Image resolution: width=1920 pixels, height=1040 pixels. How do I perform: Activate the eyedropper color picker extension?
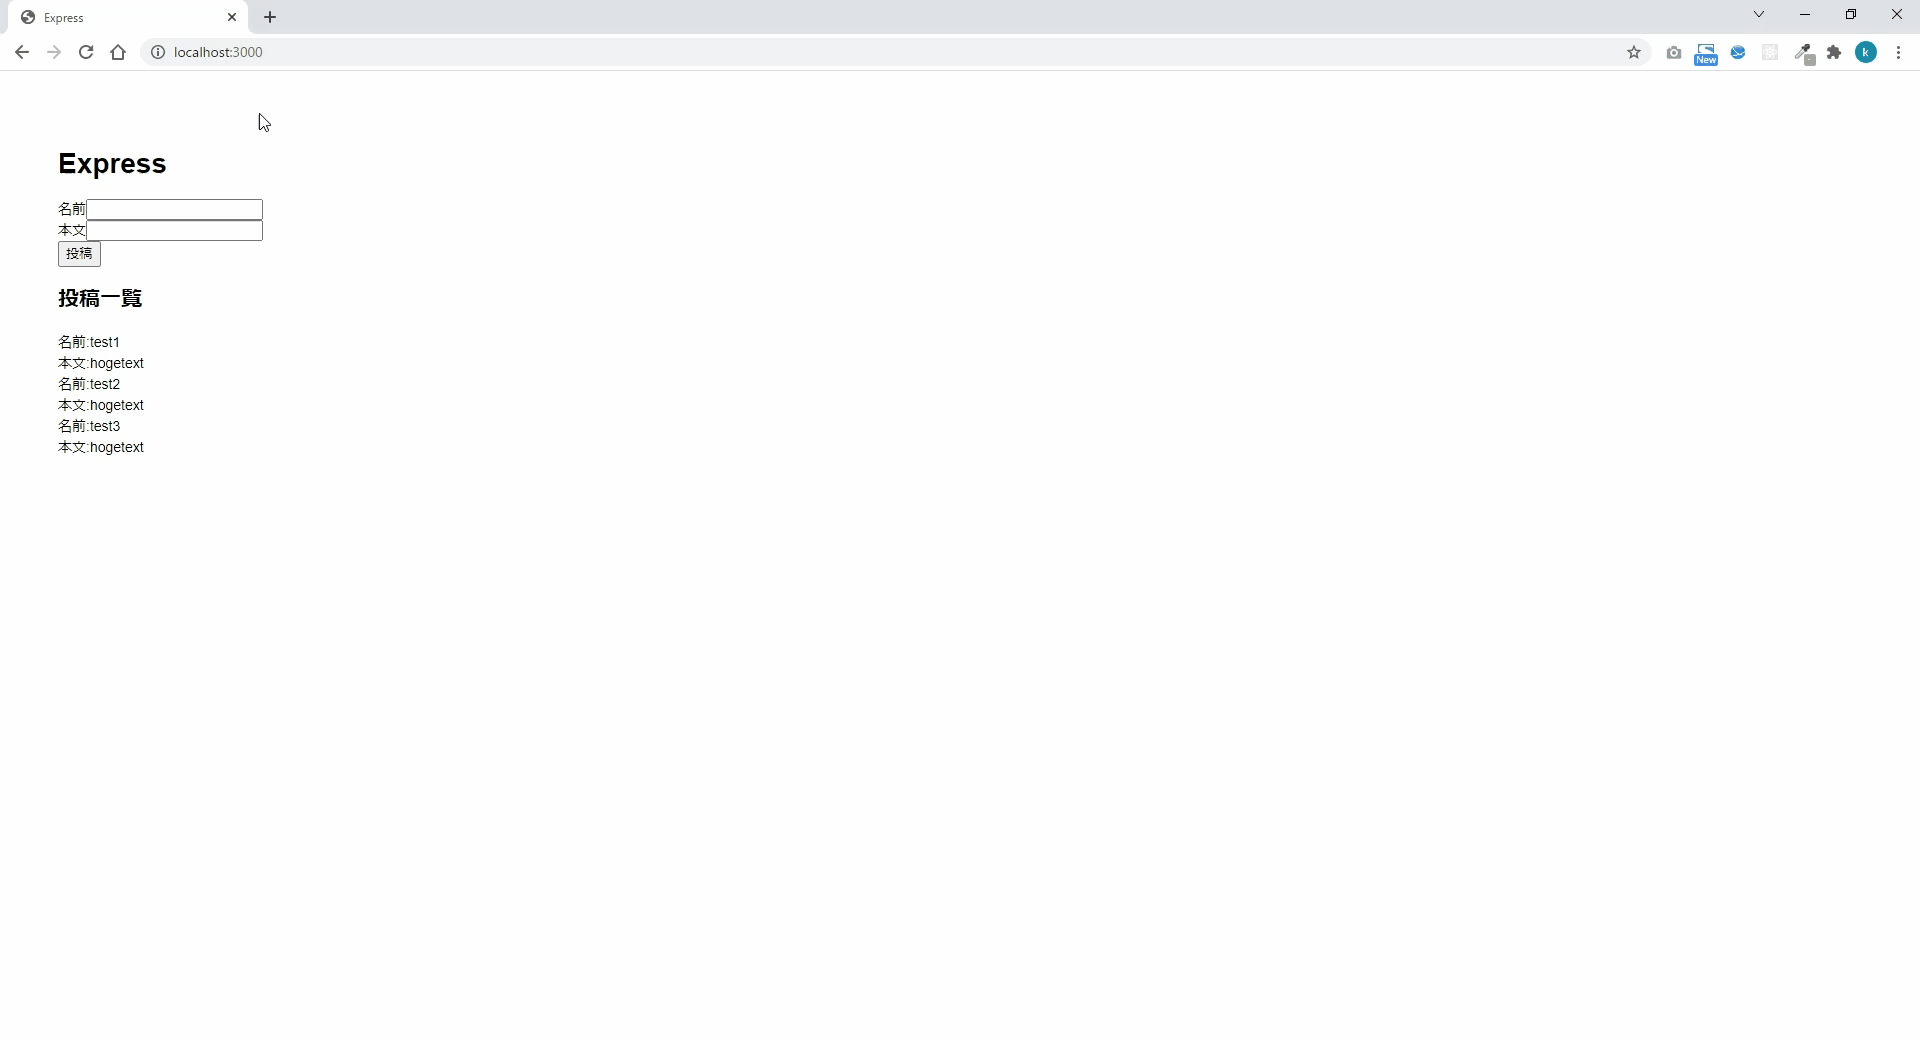click(x=1804, y=54)
